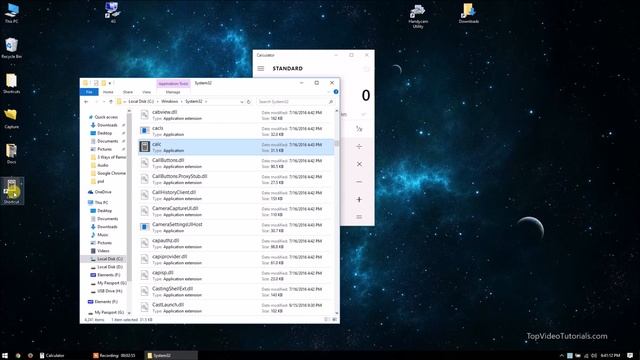The image size is (640, 360).
Task: Select the CastingShellExt.dll file
Action: pos(236,291)
